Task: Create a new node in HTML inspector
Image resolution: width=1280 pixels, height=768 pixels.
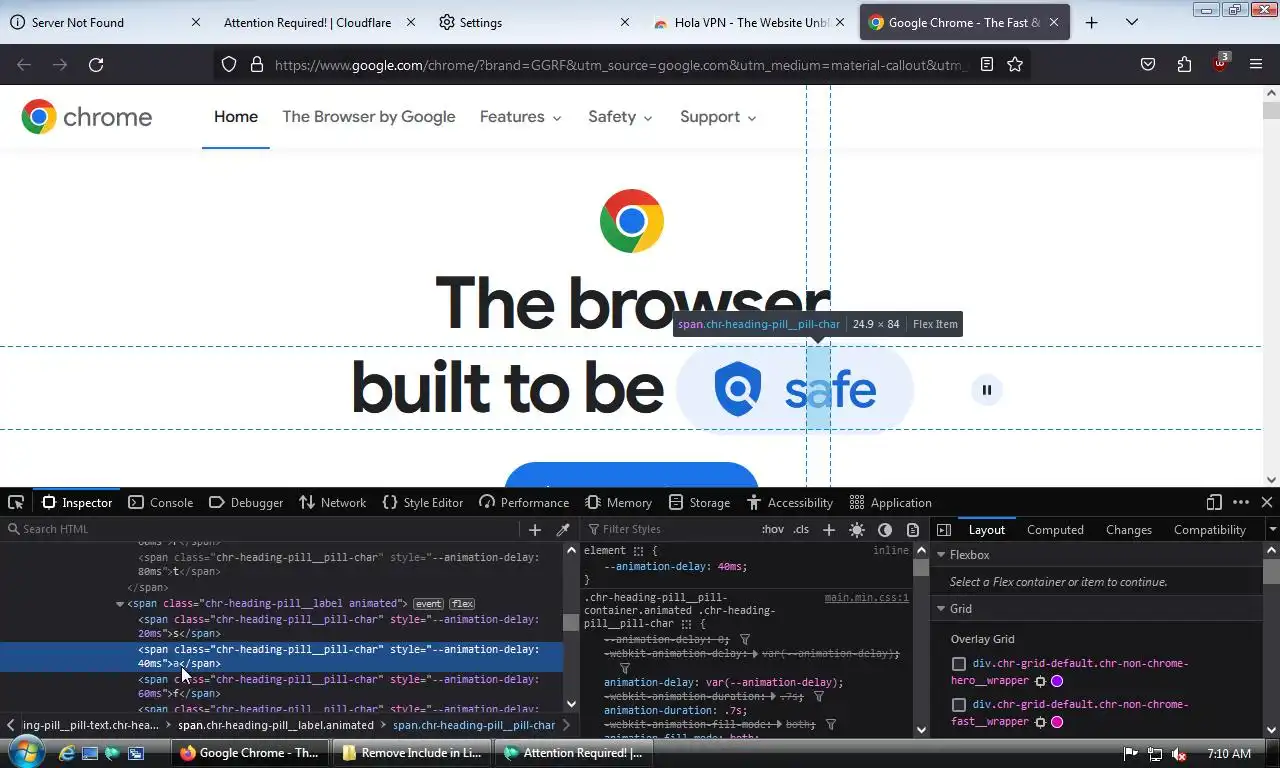Action: coord(535,530)
